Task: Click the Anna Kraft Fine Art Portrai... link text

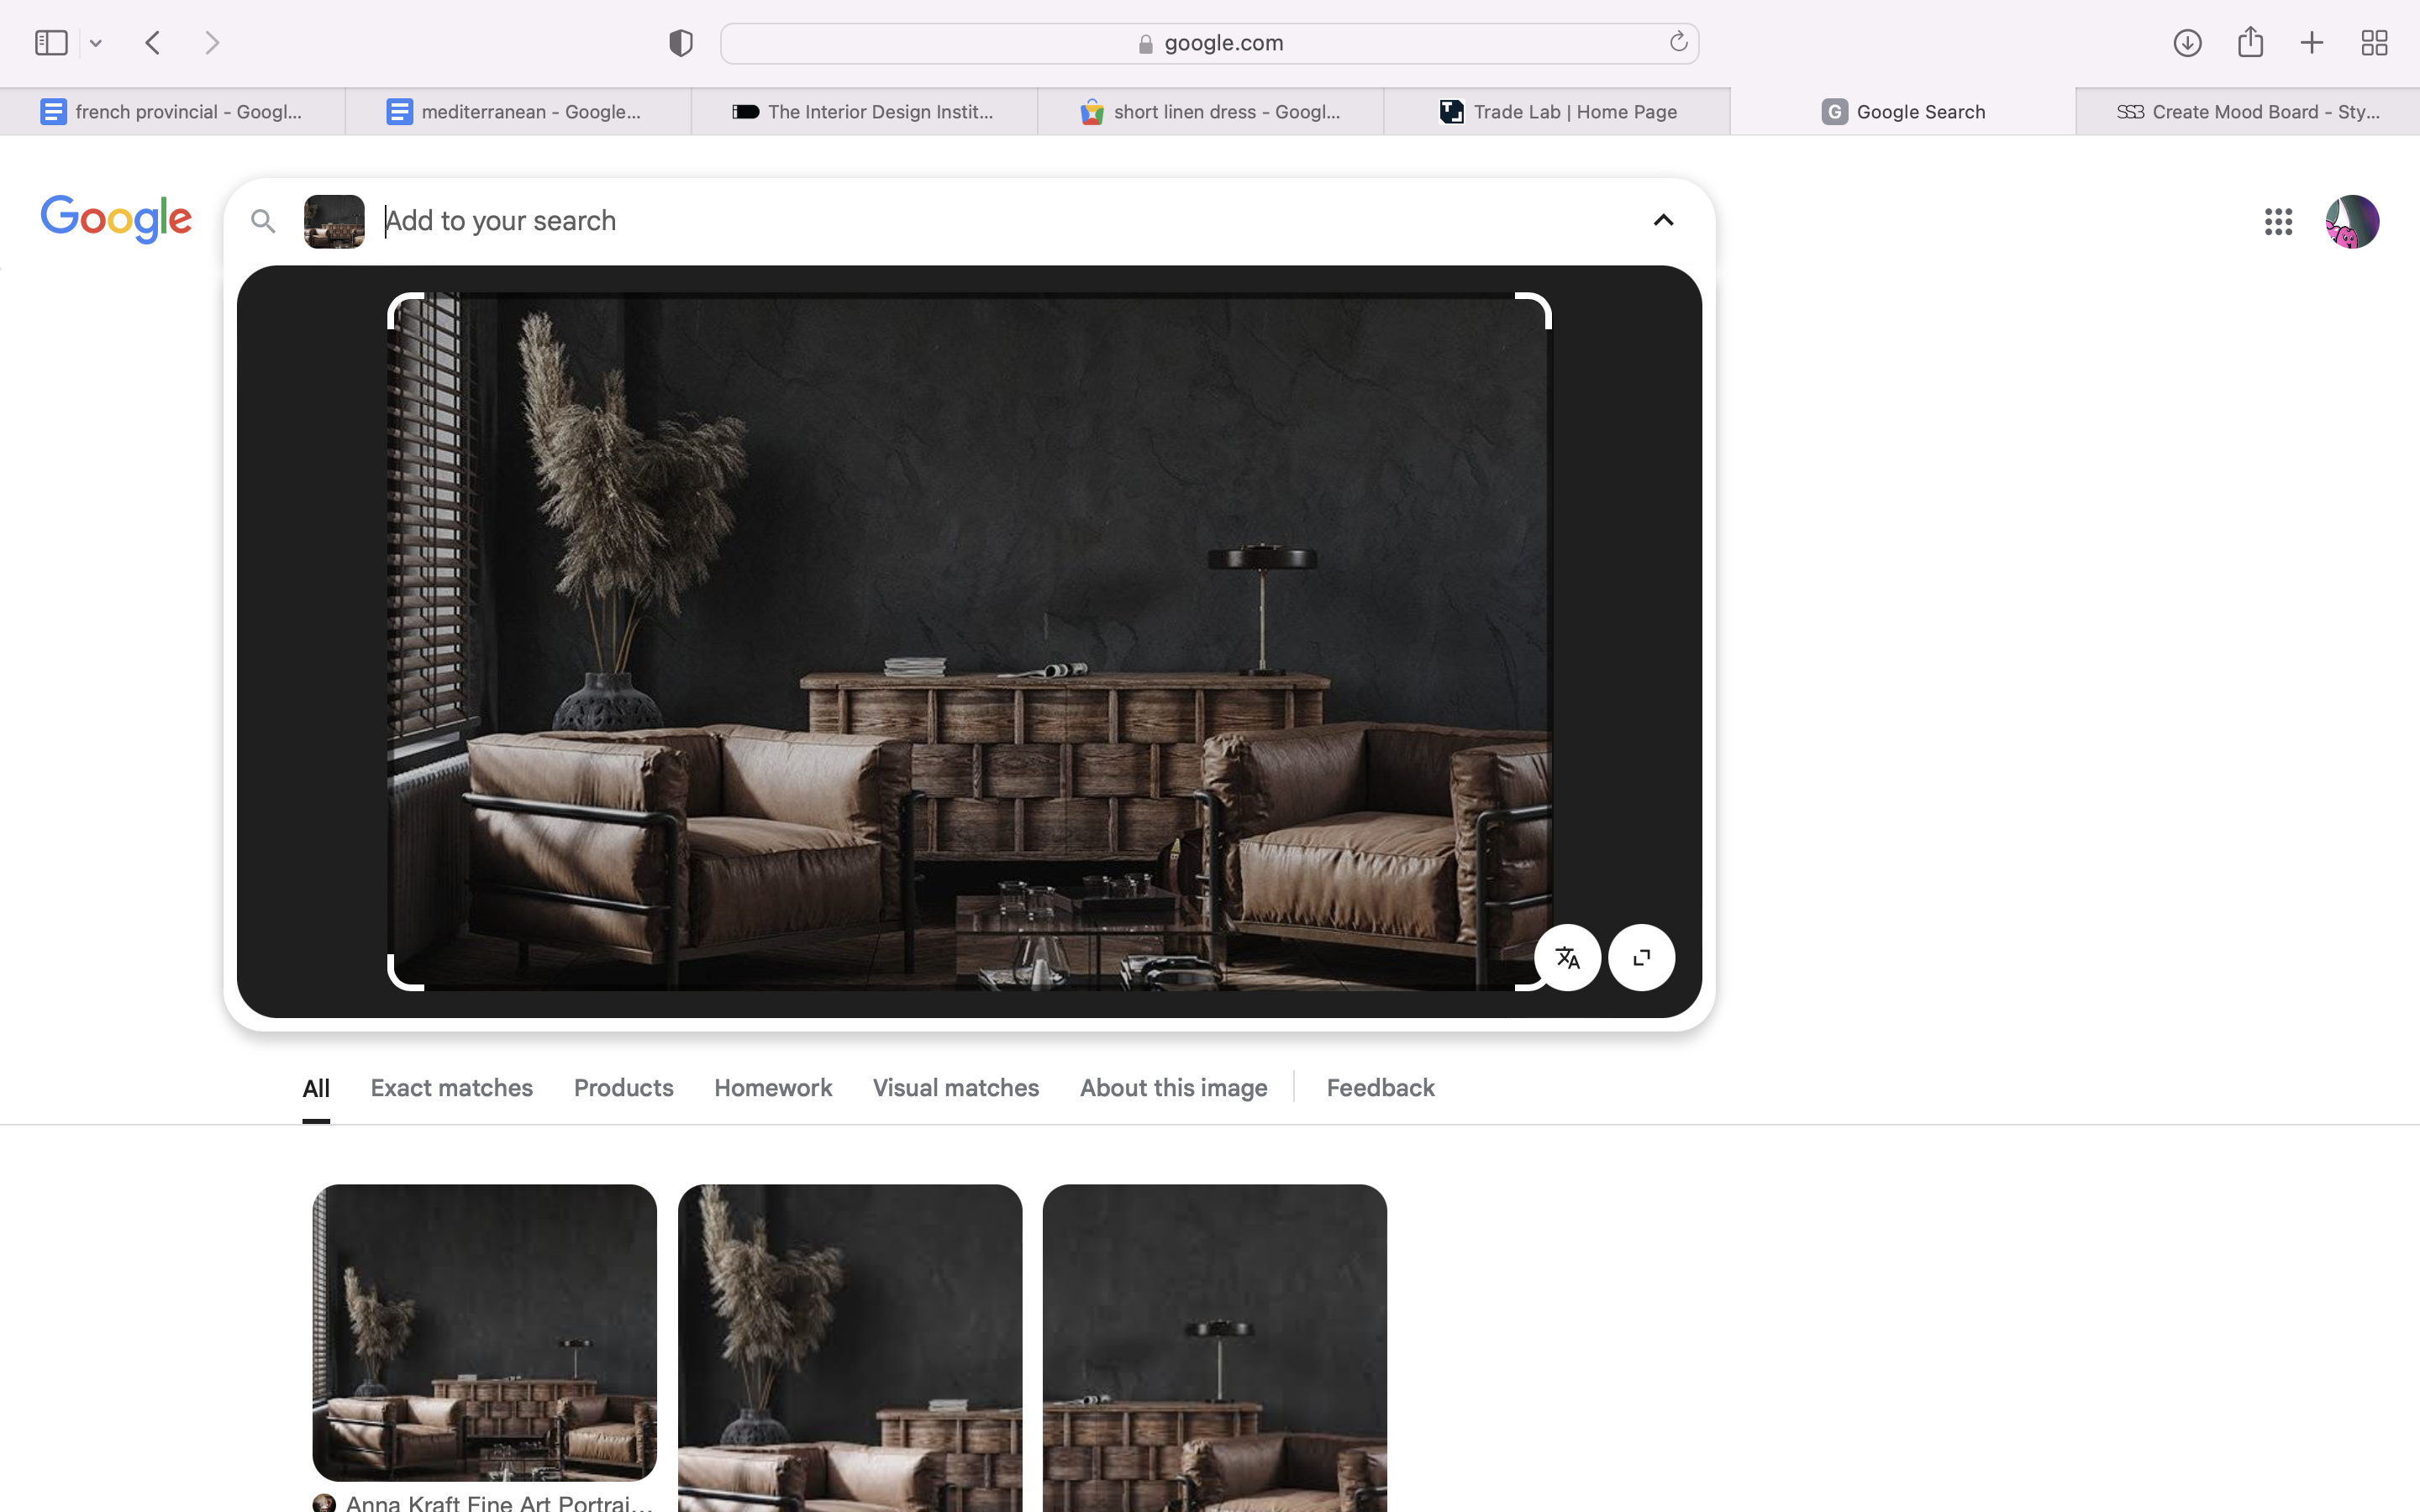Action: 499,1502
